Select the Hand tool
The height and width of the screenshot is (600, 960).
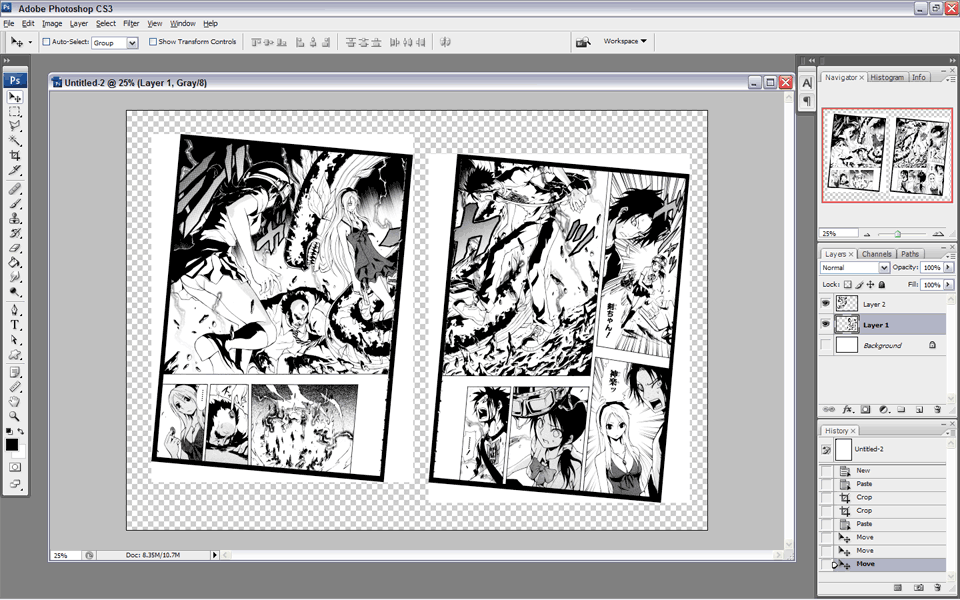(15, 402)
